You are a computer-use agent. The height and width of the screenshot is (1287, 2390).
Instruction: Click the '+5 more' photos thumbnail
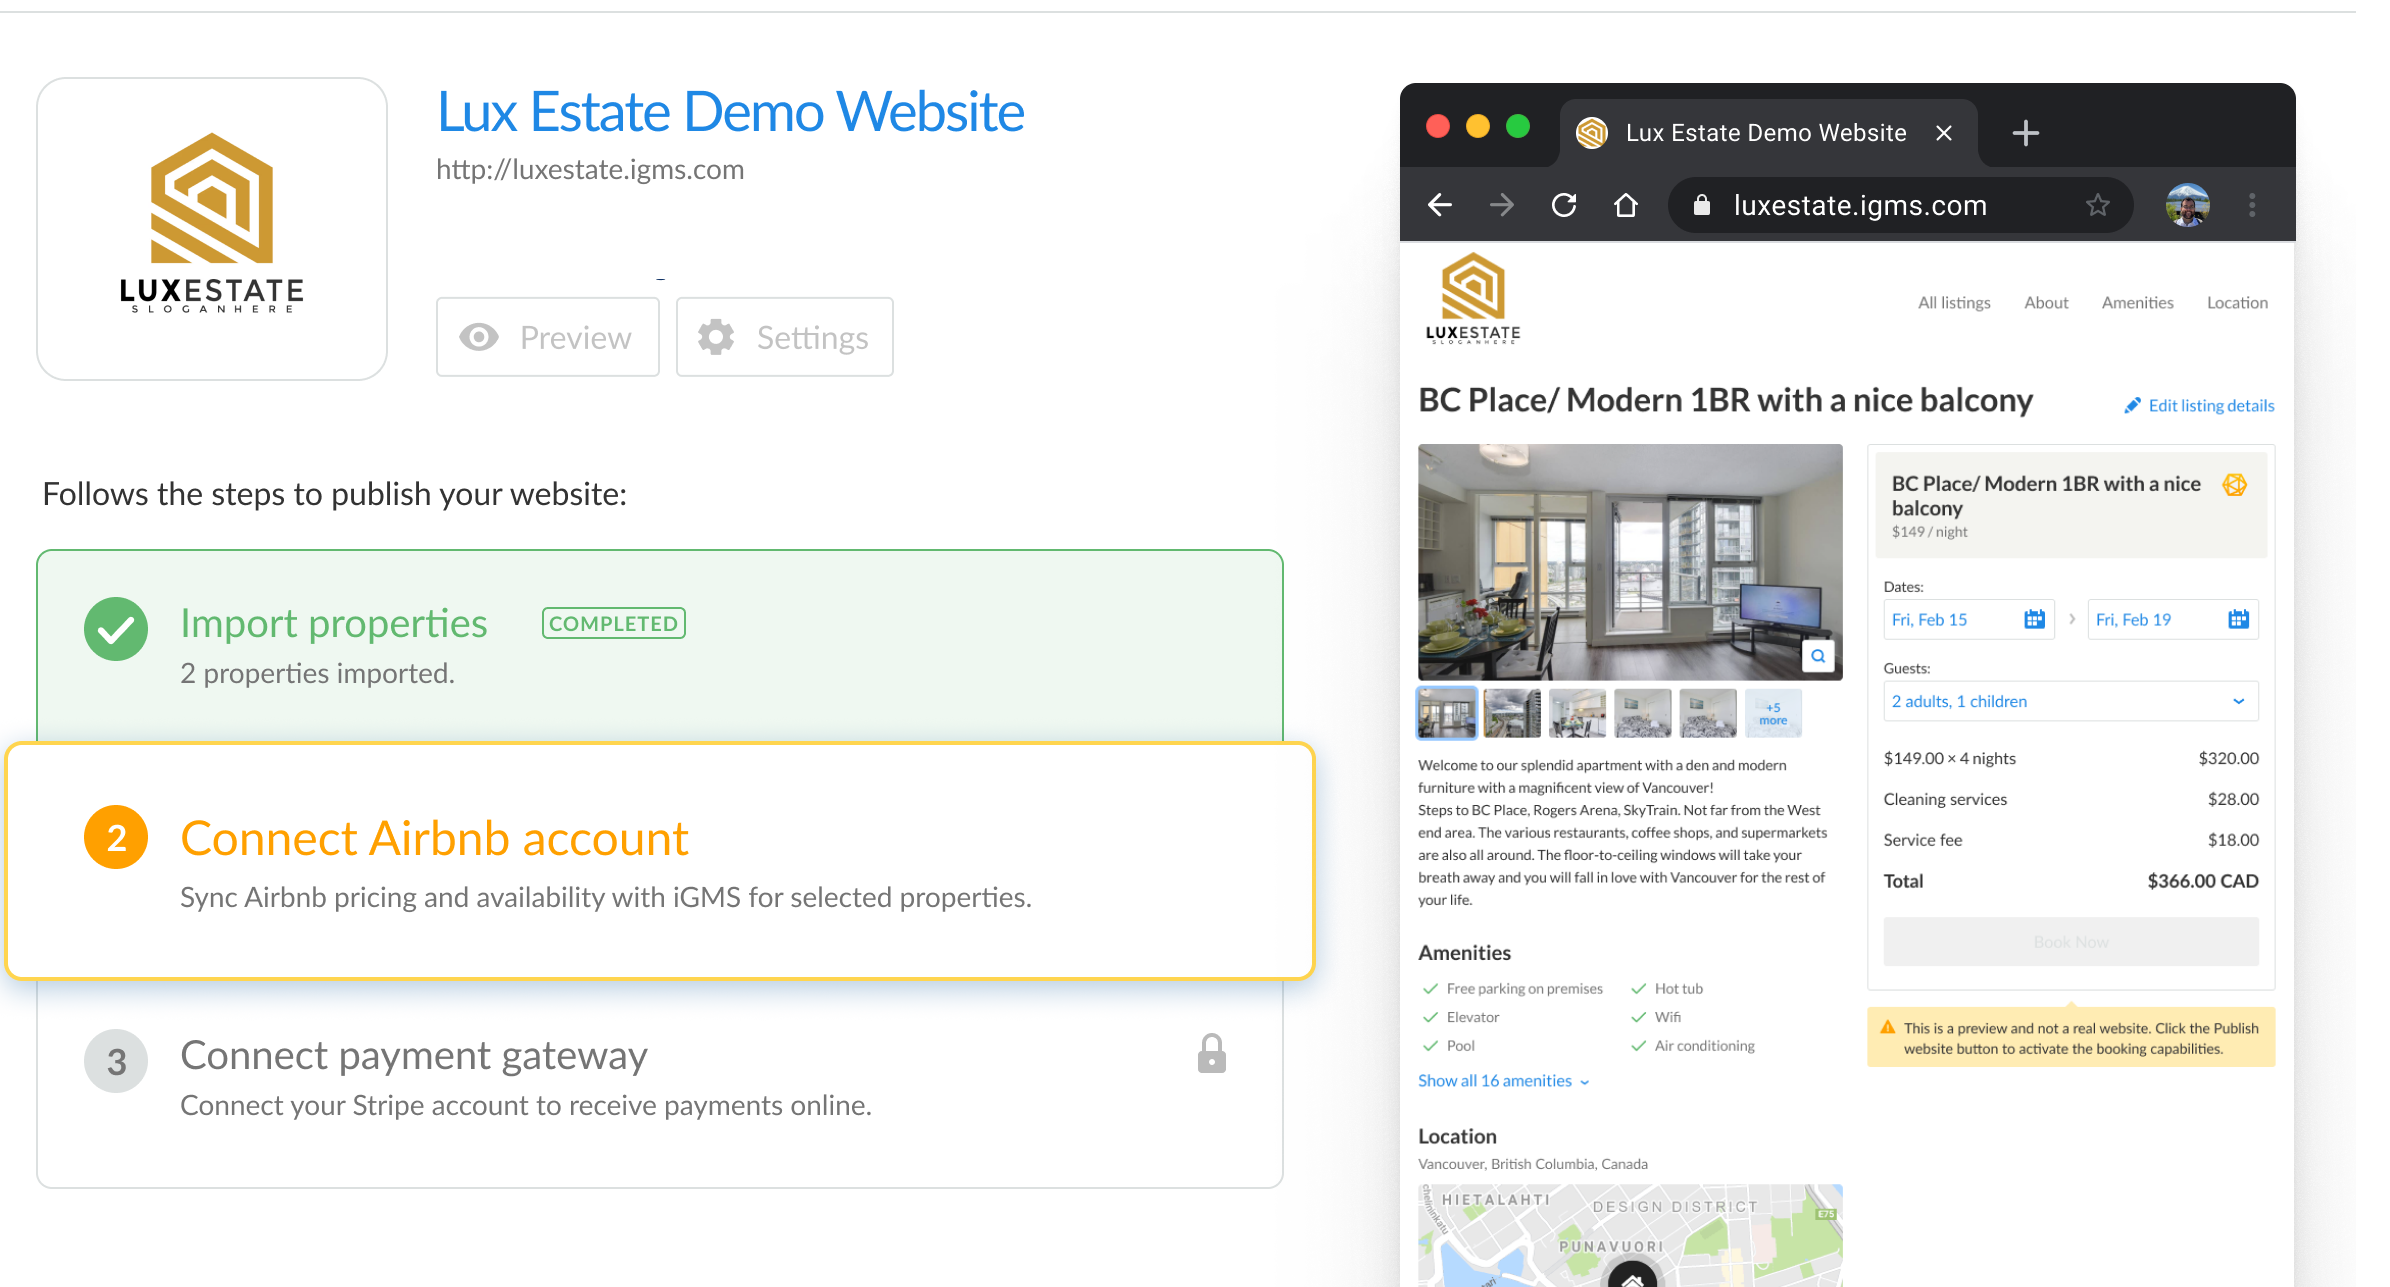(x=1773, y=713)
